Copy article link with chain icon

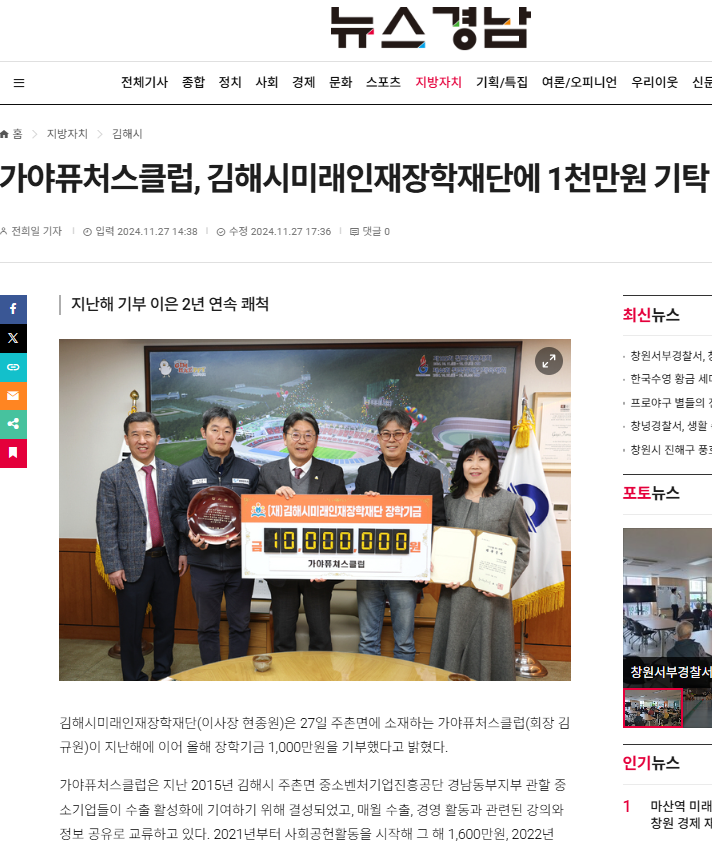(x=13, y=367)
